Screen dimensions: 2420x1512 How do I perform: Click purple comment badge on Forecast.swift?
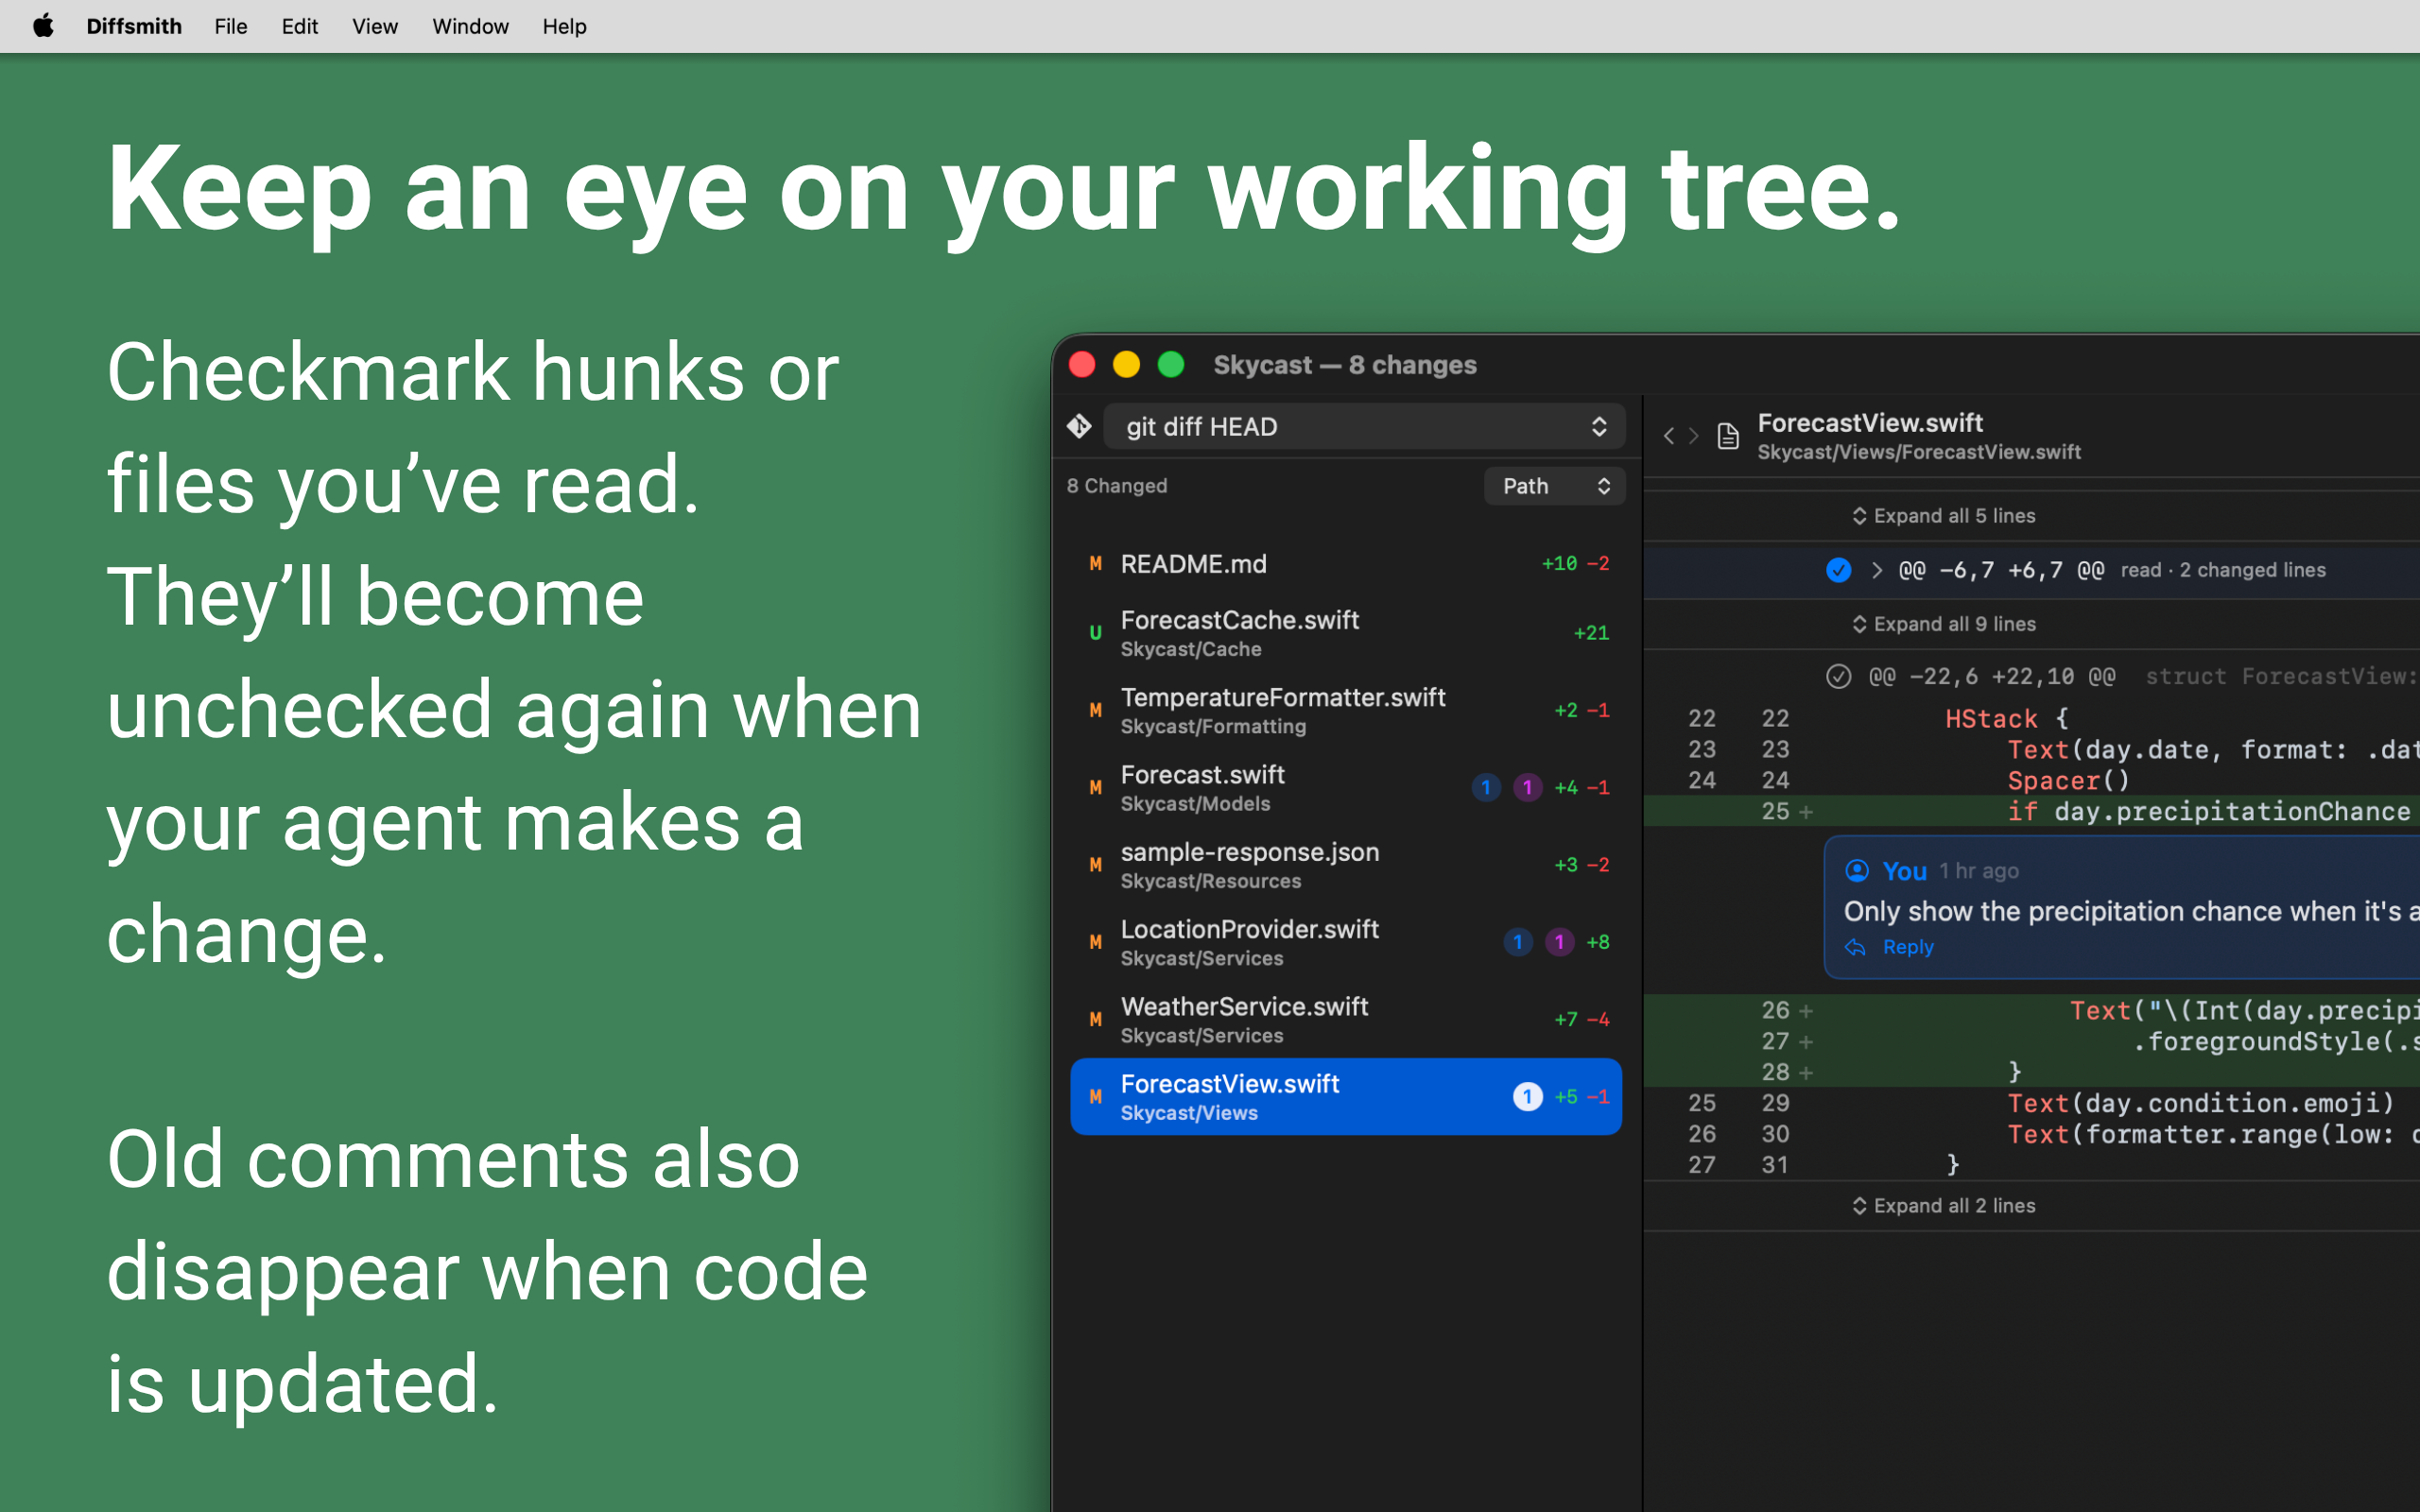(1527, 788)
